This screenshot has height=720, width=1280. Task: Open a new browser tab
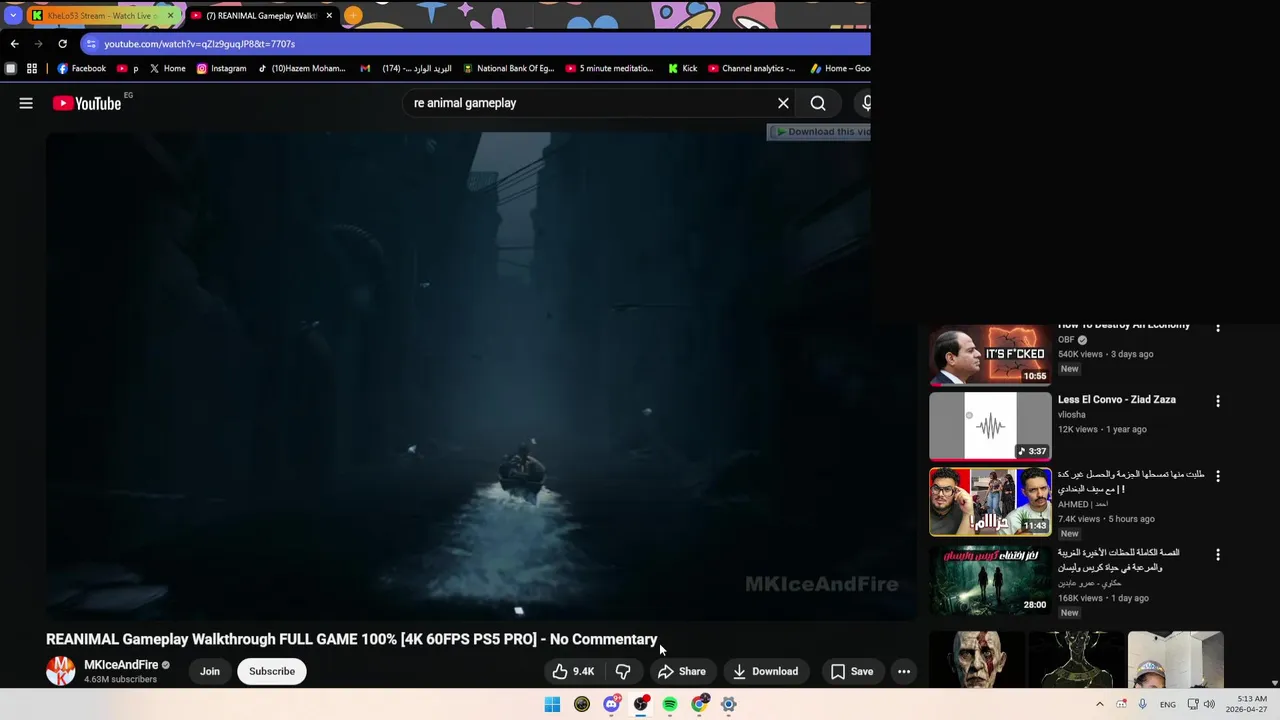353,16
